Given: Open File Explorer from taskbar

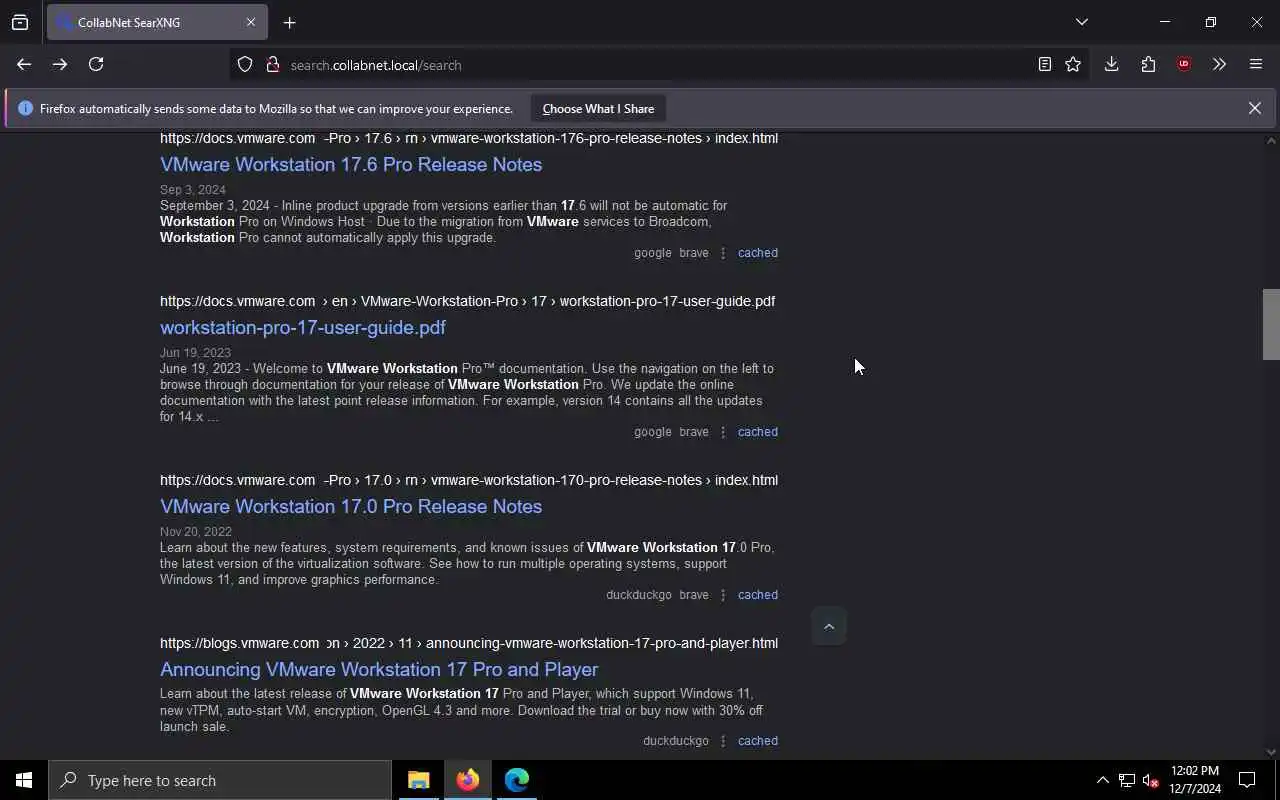Looking at the screenshot, I should click(418, 780).
